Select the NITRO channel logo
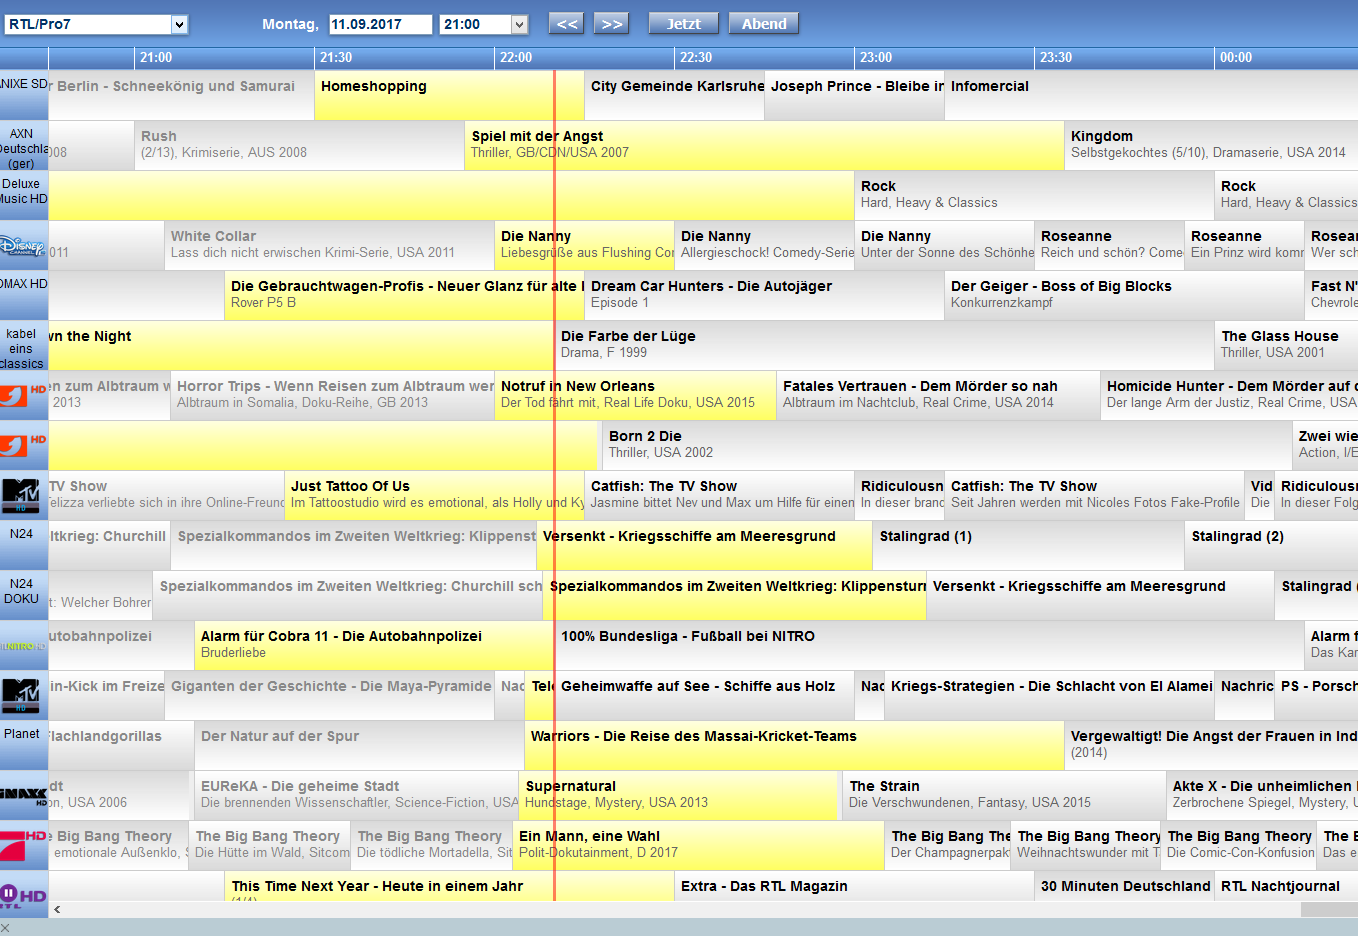Viewport: 1358px width, 936px height. [x=24, y=645]
